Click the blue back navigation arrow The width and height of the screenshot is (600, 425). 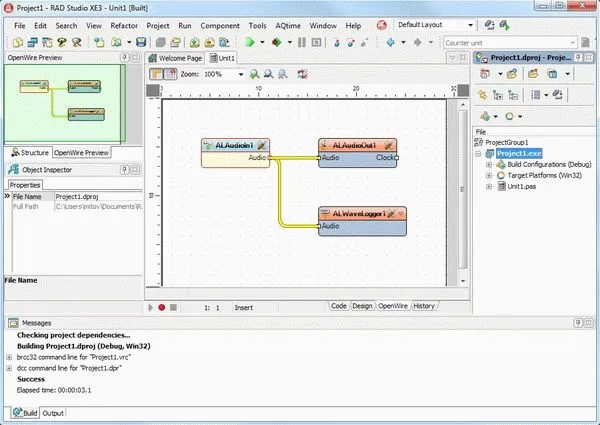[389, 43]
